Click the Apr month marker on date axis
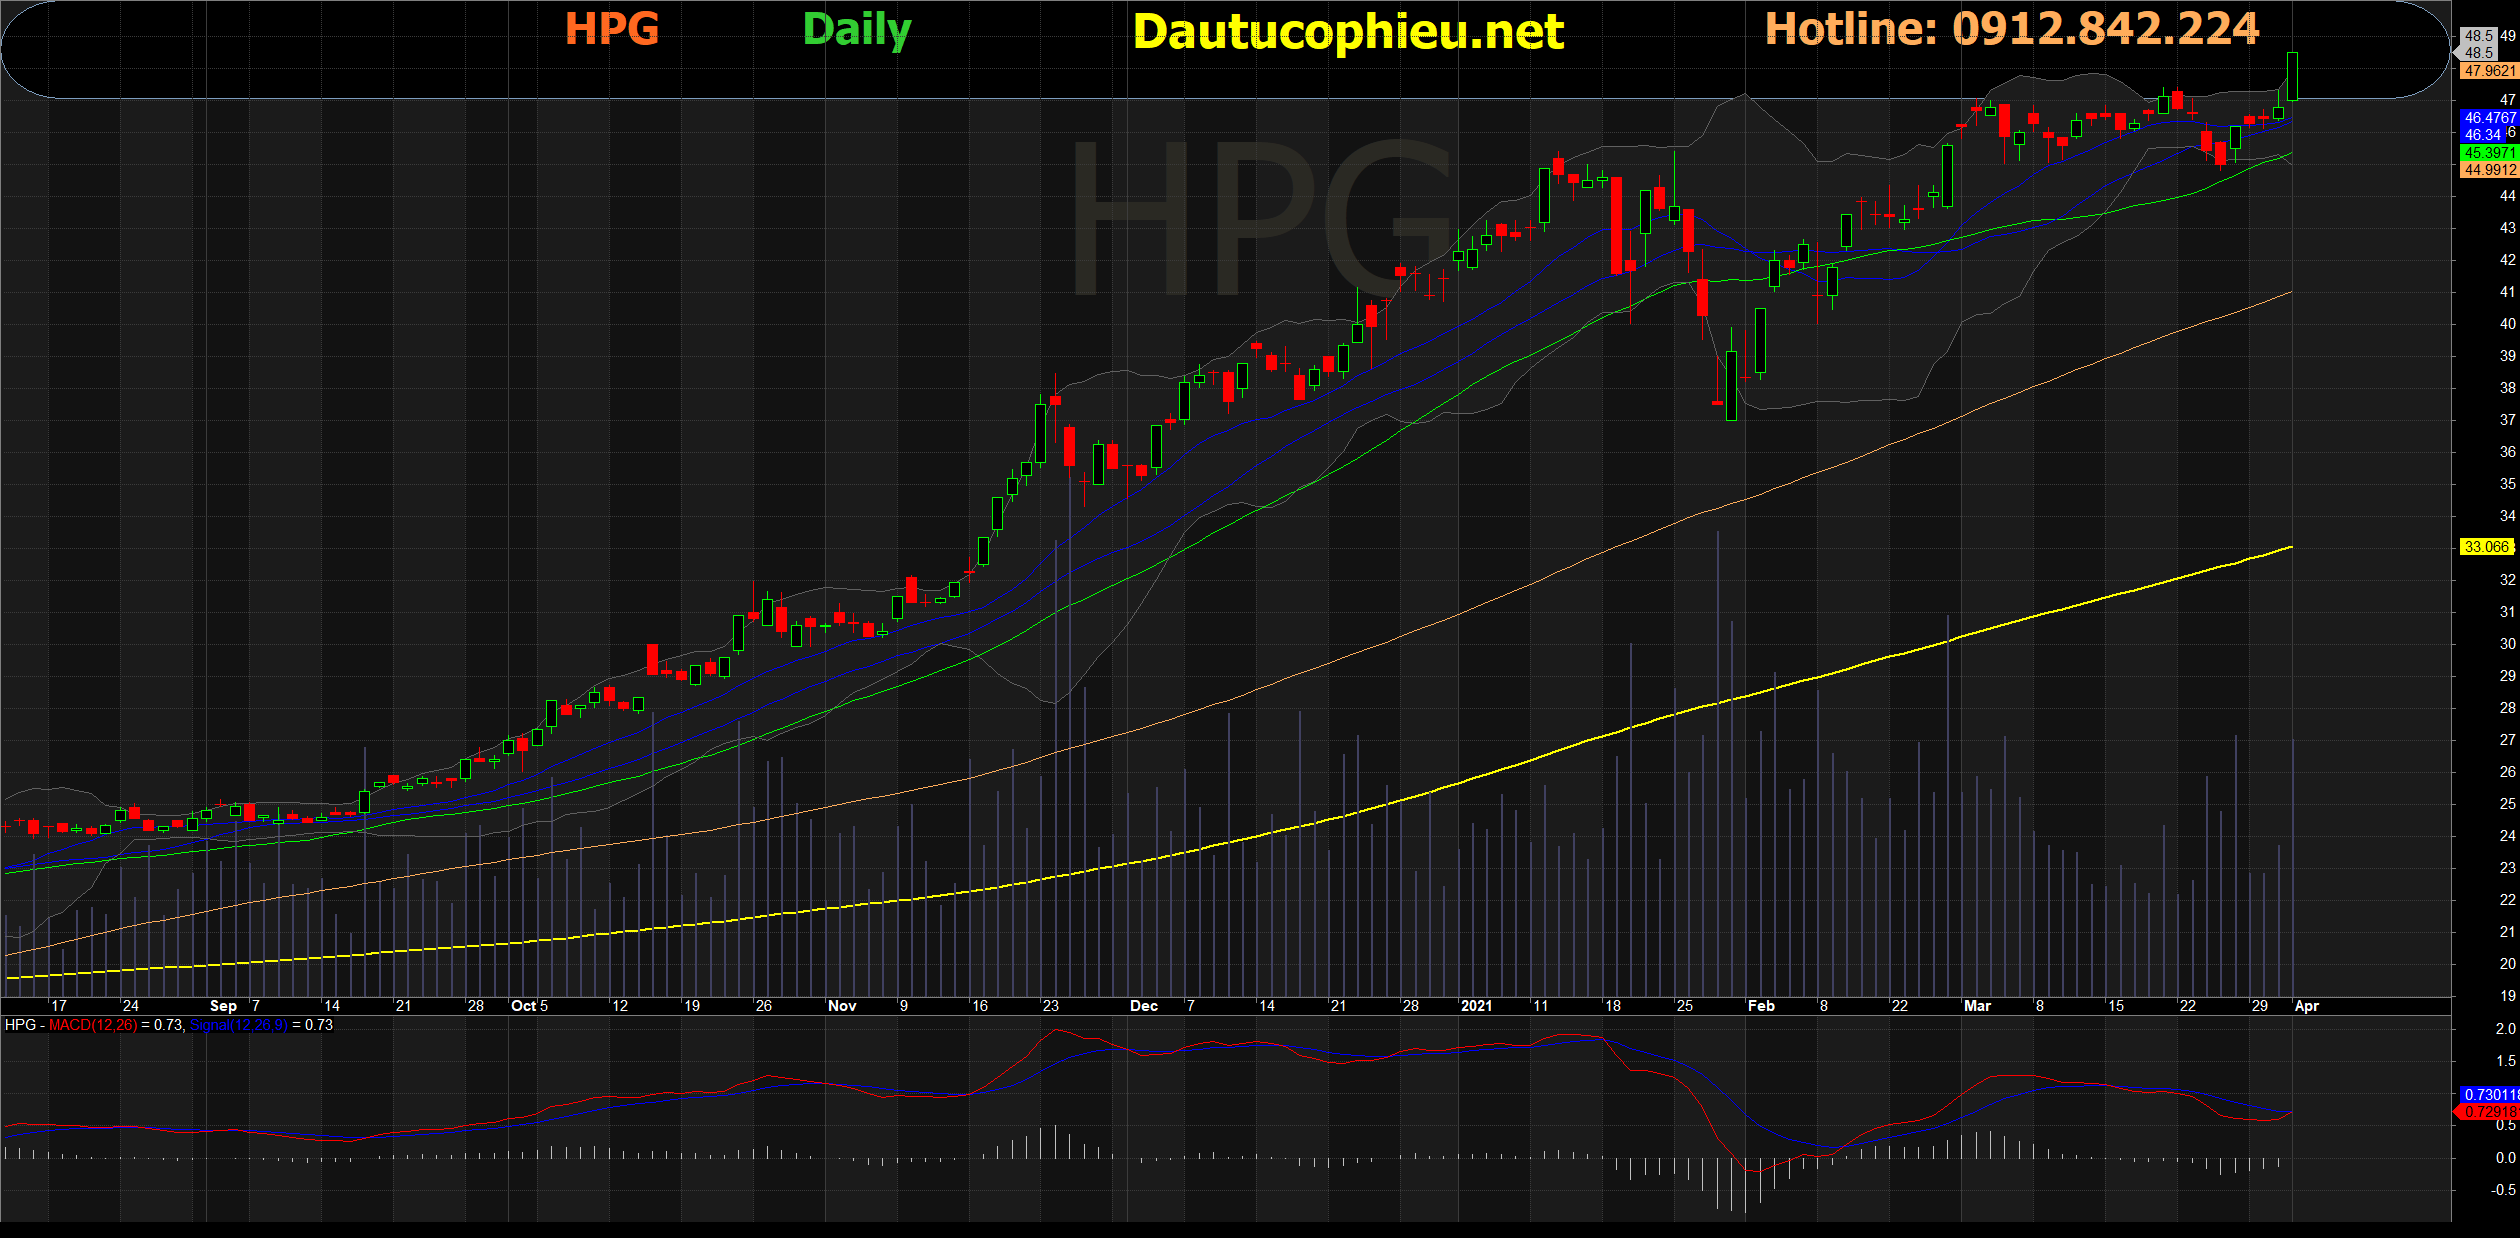Viewport: 2520px width, 1238px height. [x=2306, y=1006]
